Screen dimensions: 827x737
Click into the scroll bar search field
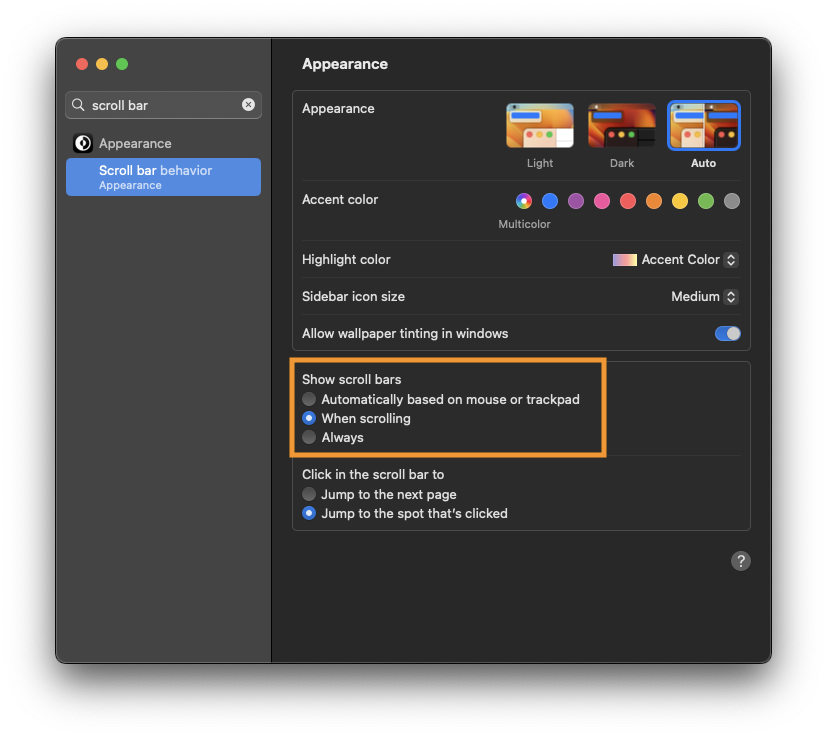pyautogui.click(x=160, y=105)
